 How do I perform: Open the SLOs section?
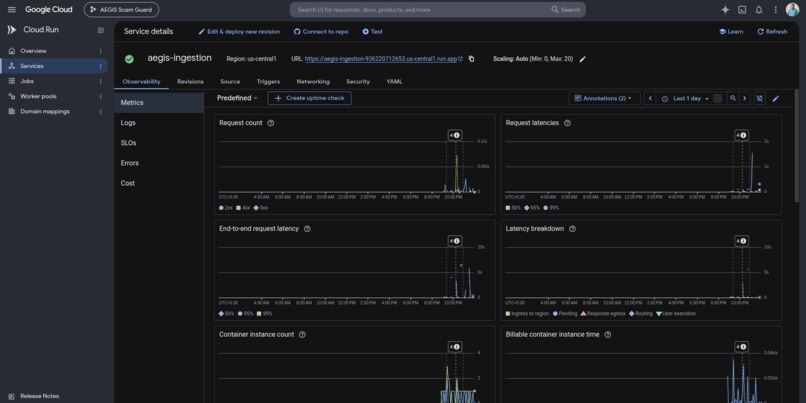(159, 143)
